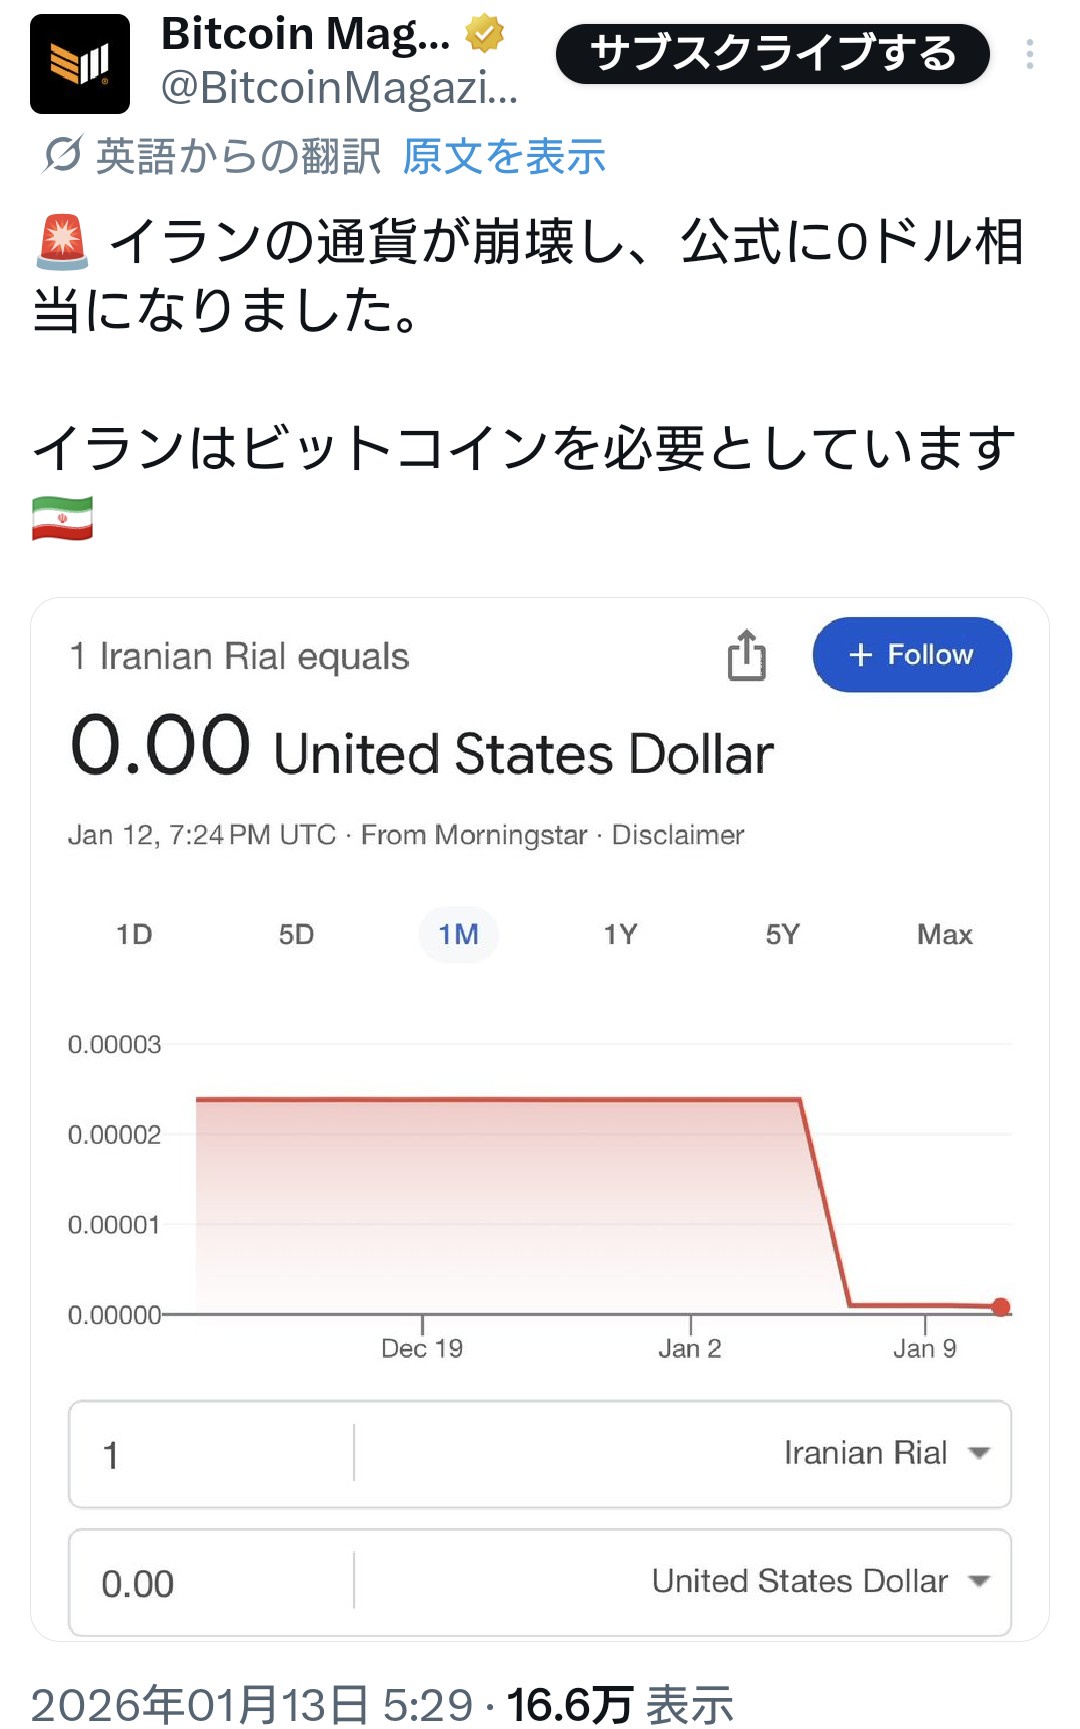This screenshot has width=1080, height=1729.
Task: Select the 1Y chart range
Action: tap(620, 935)
